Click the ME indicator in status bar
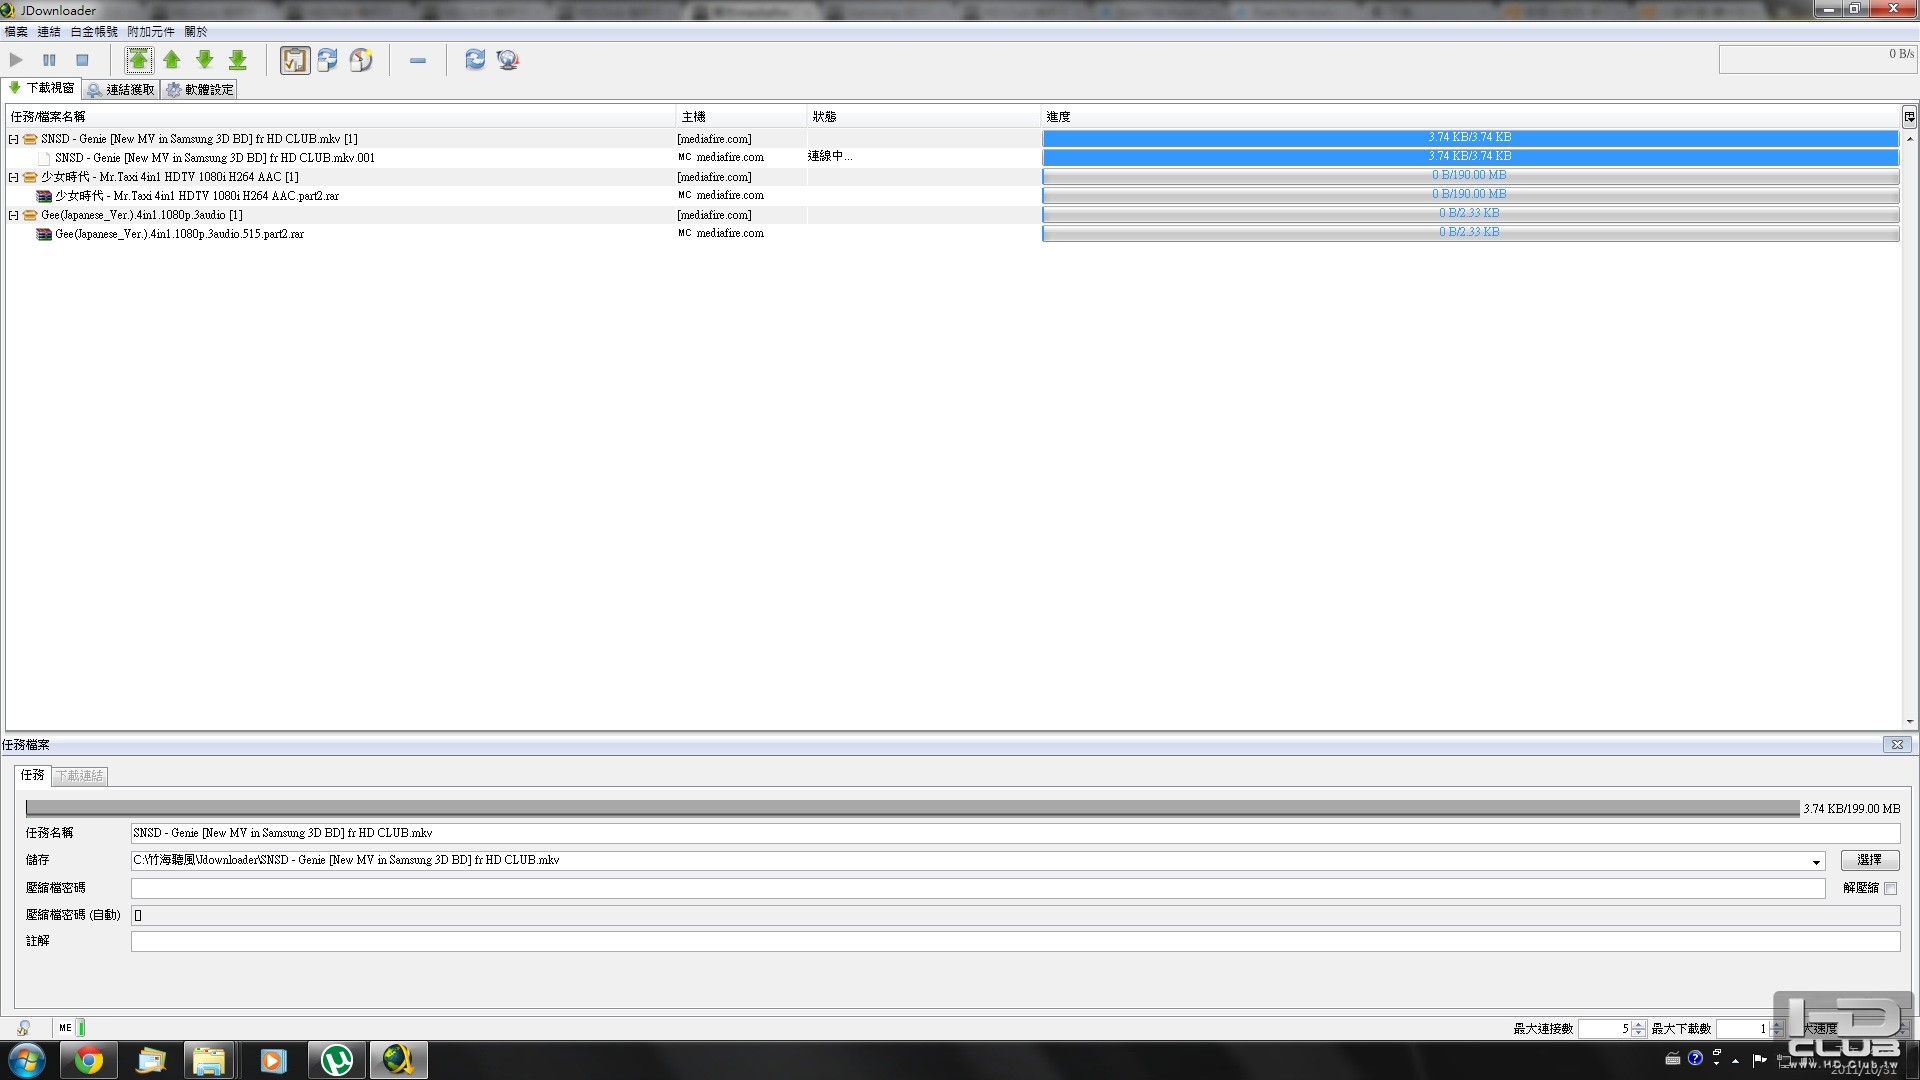The image size is (1920, 1080). click(66, 1028)
